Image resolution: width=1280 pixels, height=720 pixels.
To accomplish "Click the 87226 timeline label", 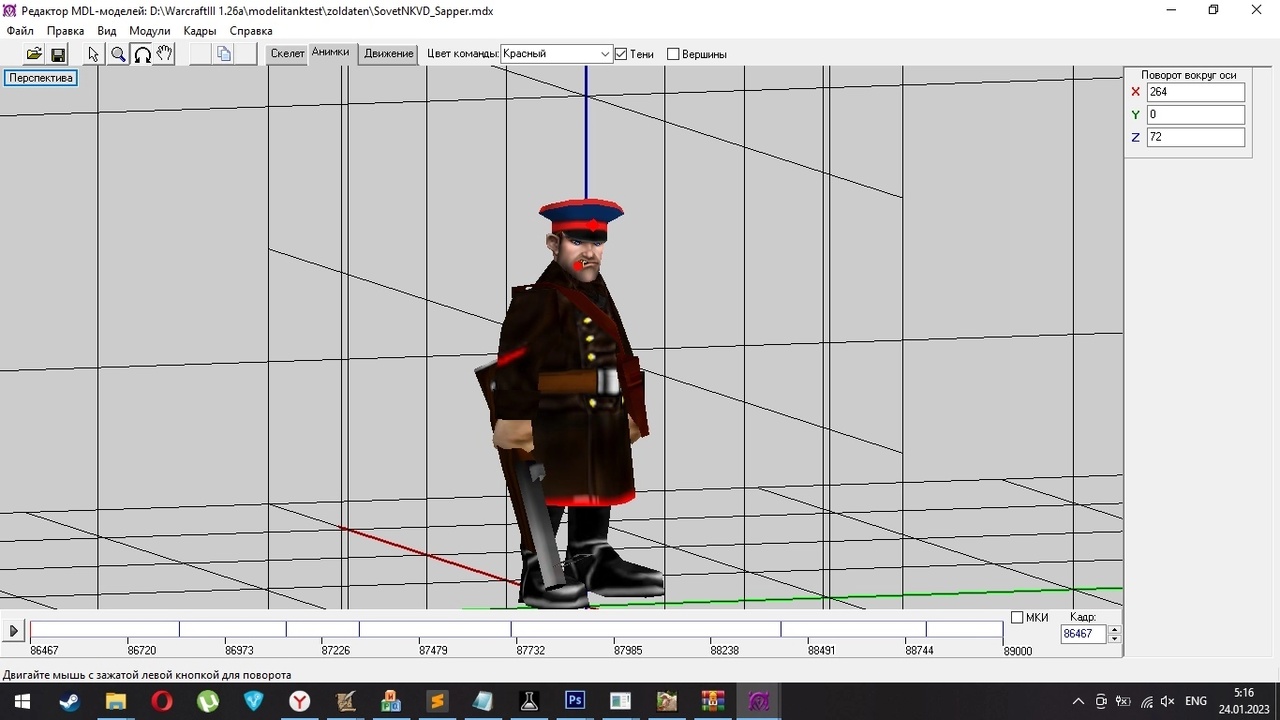I will 336,651.
